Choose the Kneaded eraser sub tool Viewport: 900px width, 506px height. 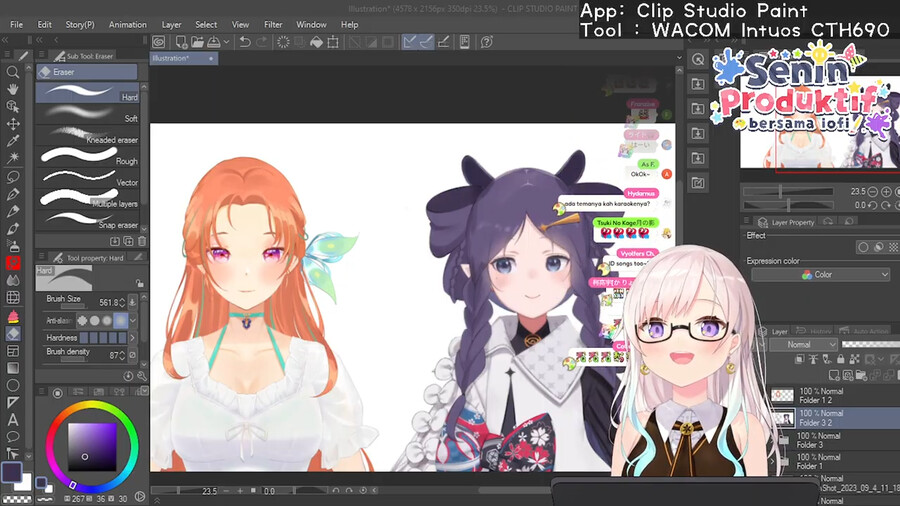90,139
